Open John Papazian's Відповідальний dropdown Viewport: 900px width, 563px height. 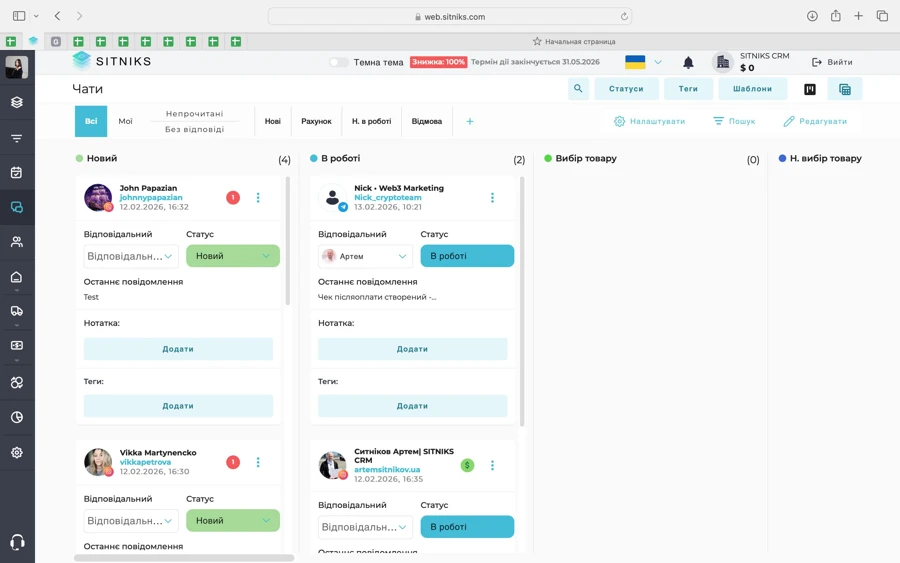point(131,256)
